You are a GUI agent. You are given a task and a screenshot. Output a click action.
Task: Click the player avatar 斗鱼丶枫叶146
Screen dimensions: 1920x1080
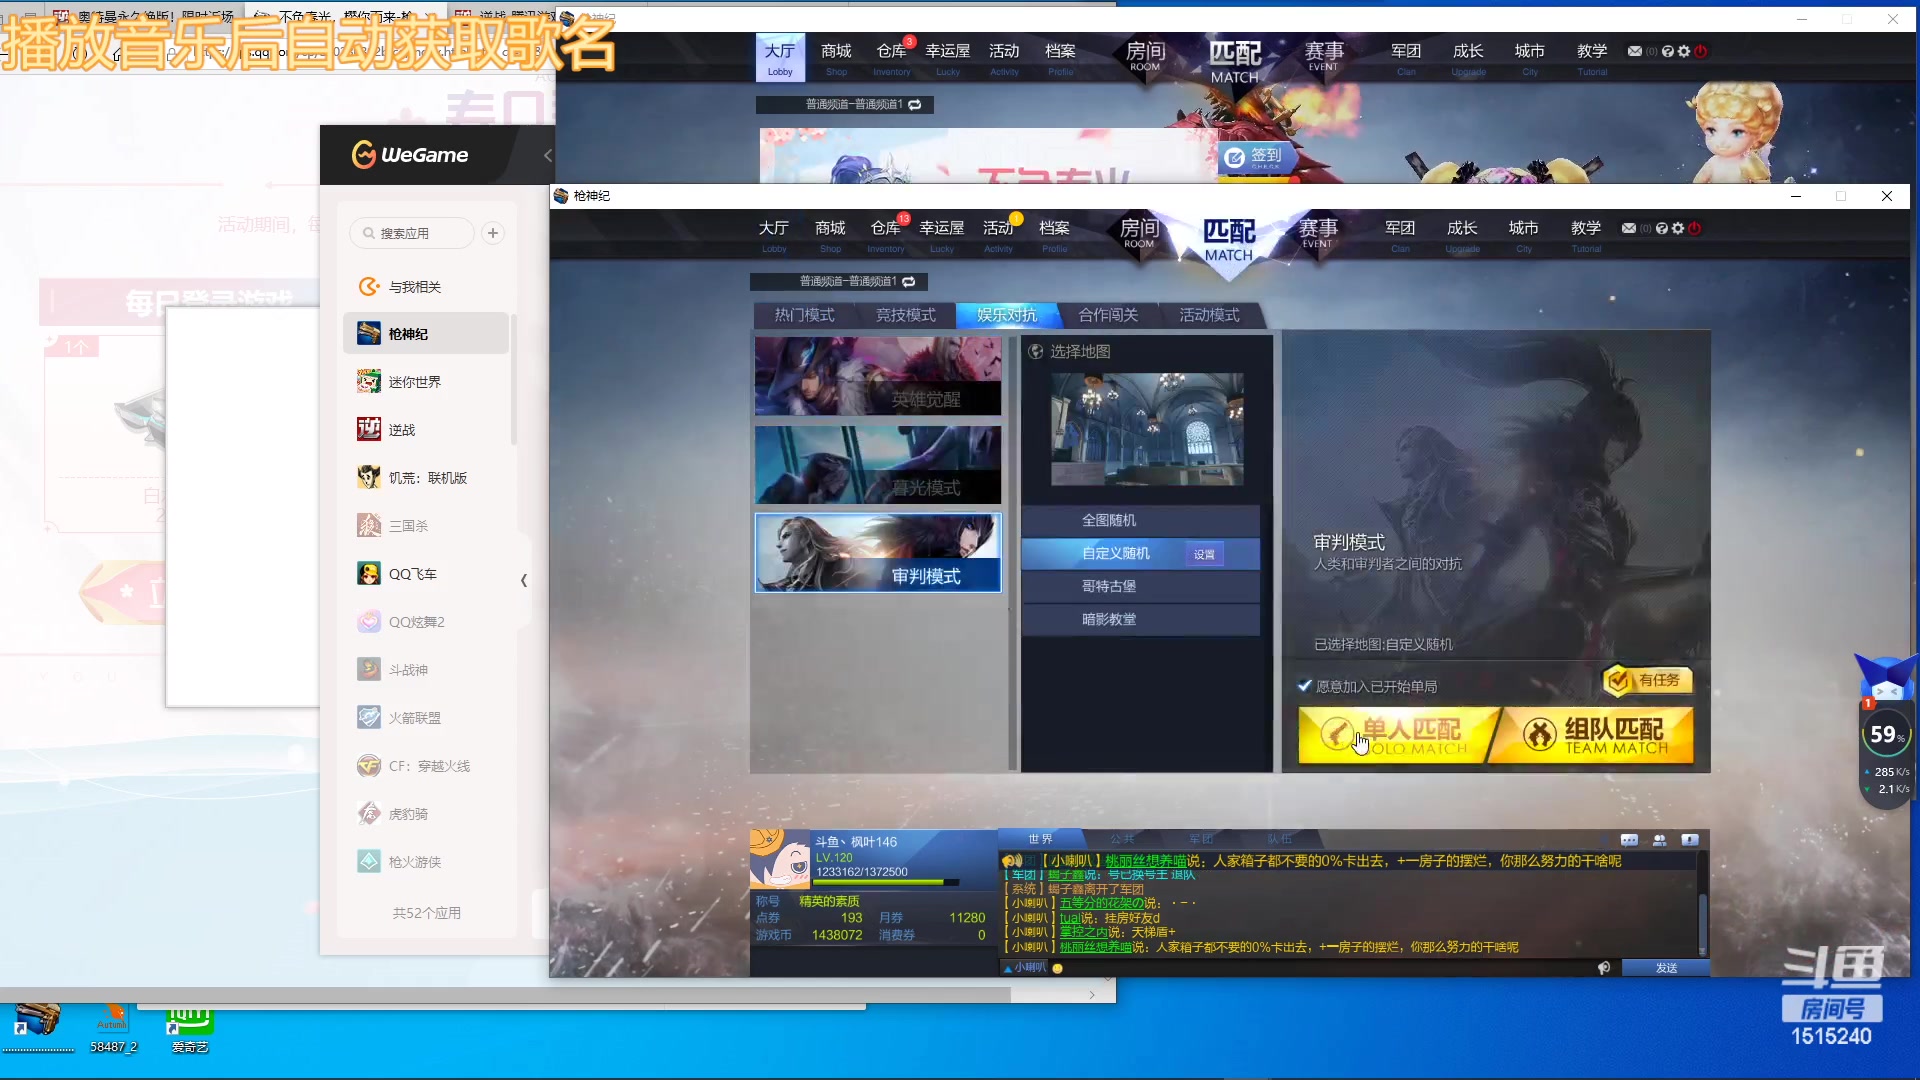pyautogui.click(x=780, y=859)
